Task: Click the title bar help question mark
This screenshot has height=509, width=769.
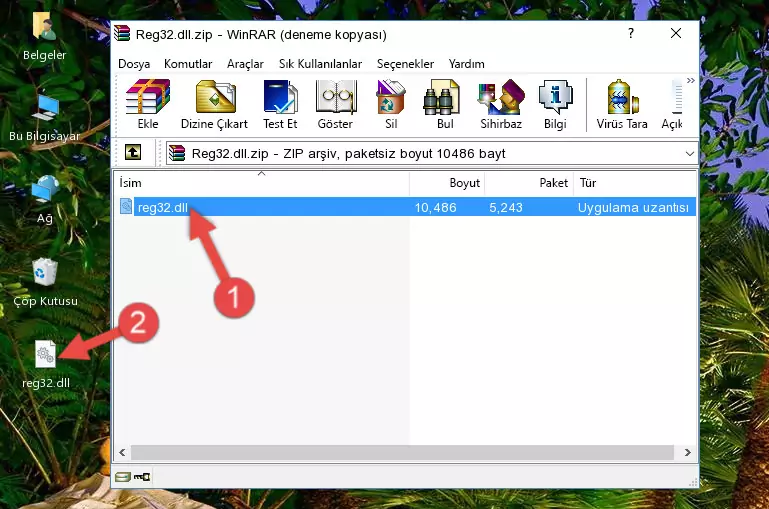Action: [631, 33]
